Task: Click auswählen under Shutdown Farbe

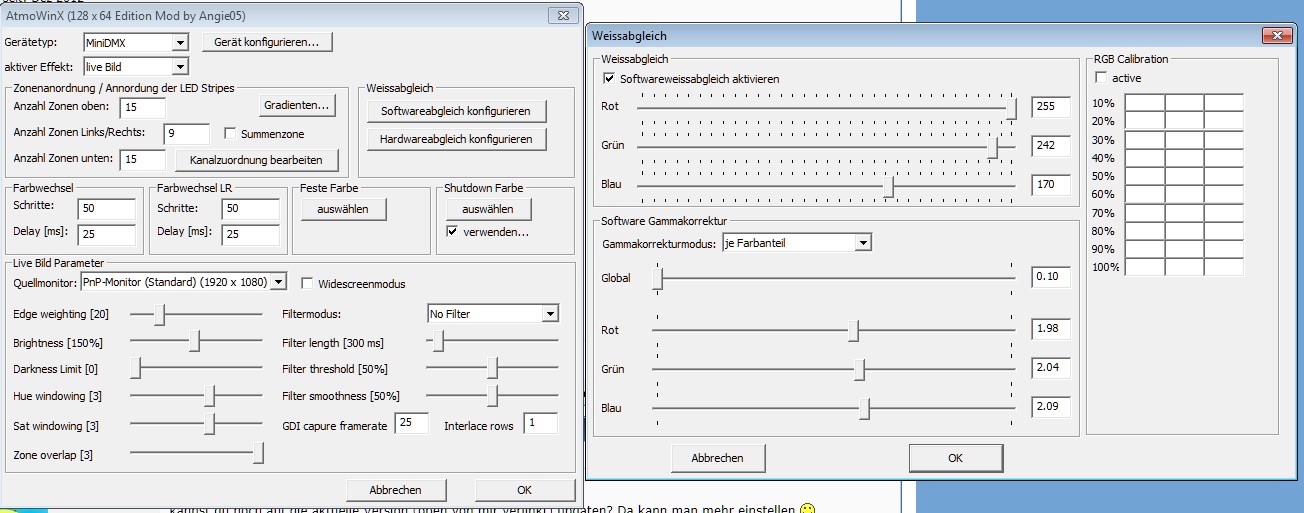Action: 488,209
